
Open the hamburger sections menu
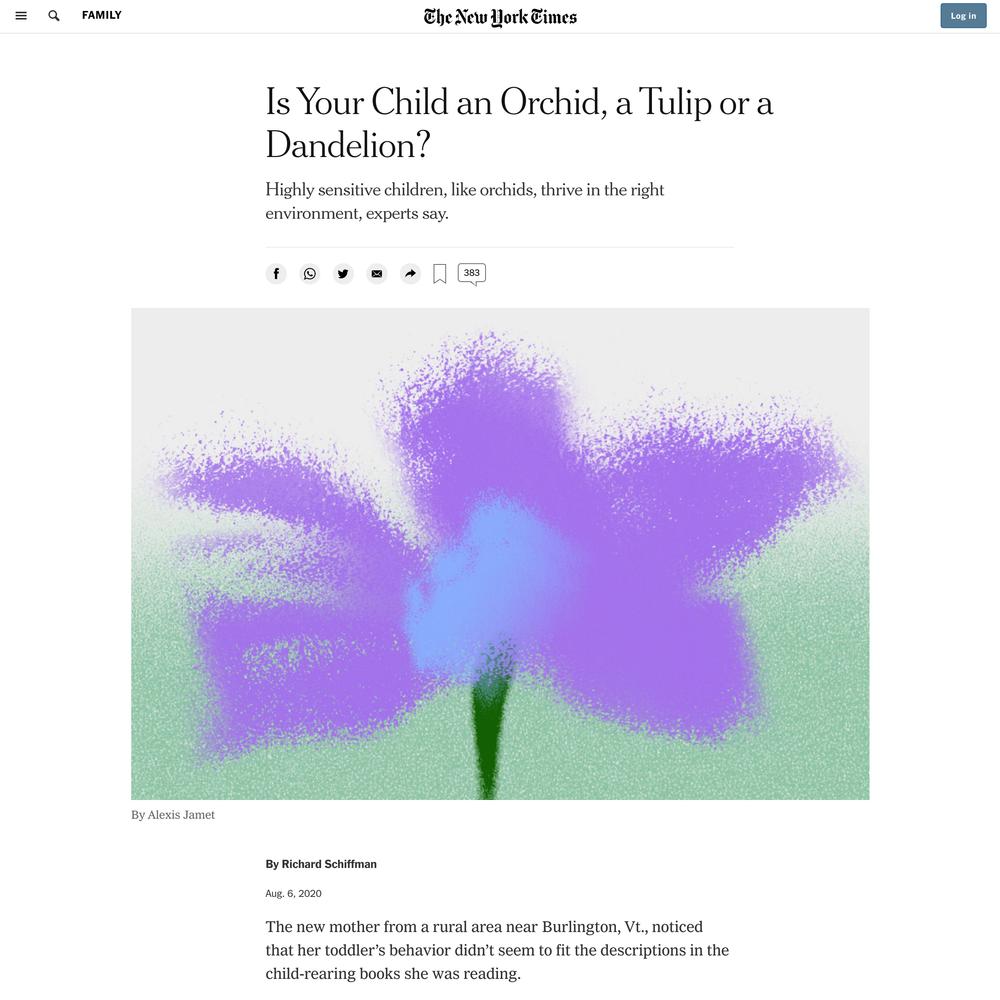point(21,15)
